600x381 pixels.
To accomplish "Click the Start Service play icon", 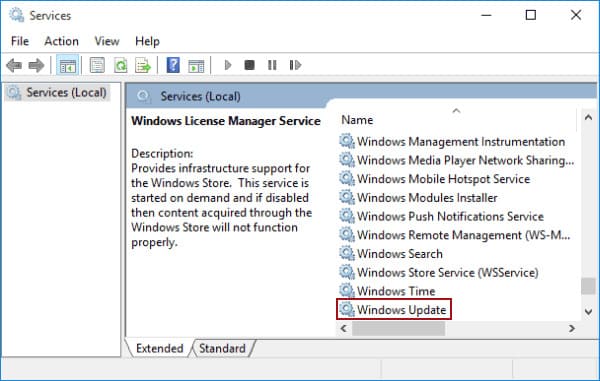I will 228,65.
